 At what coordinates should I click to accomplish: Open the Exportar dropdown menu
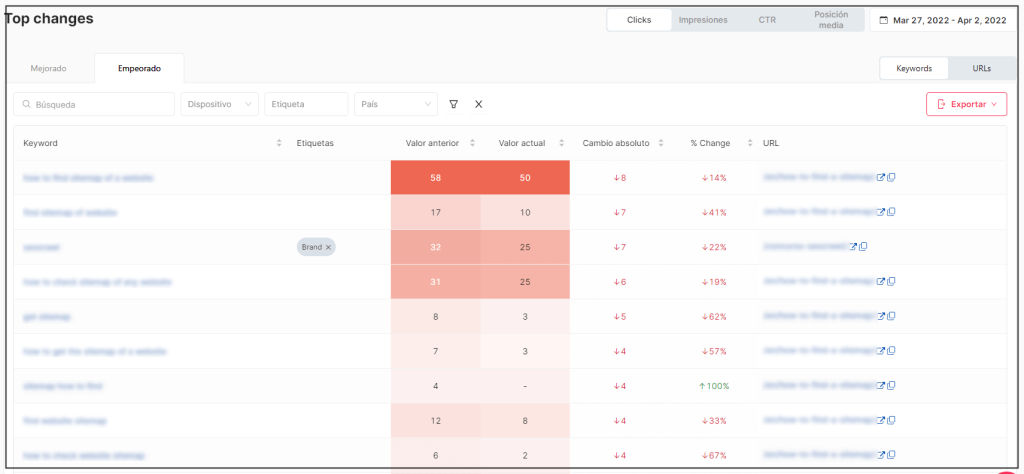(x=966, y=104)
